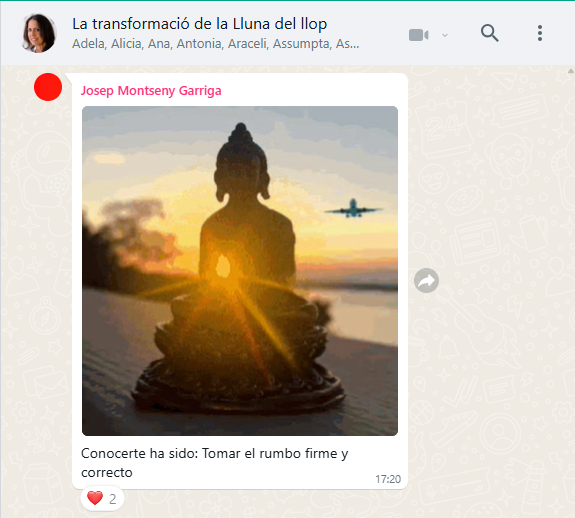Open the group profile photo
Image resolution: width=575 pixels, height=518 pixels.
(39, 33)
